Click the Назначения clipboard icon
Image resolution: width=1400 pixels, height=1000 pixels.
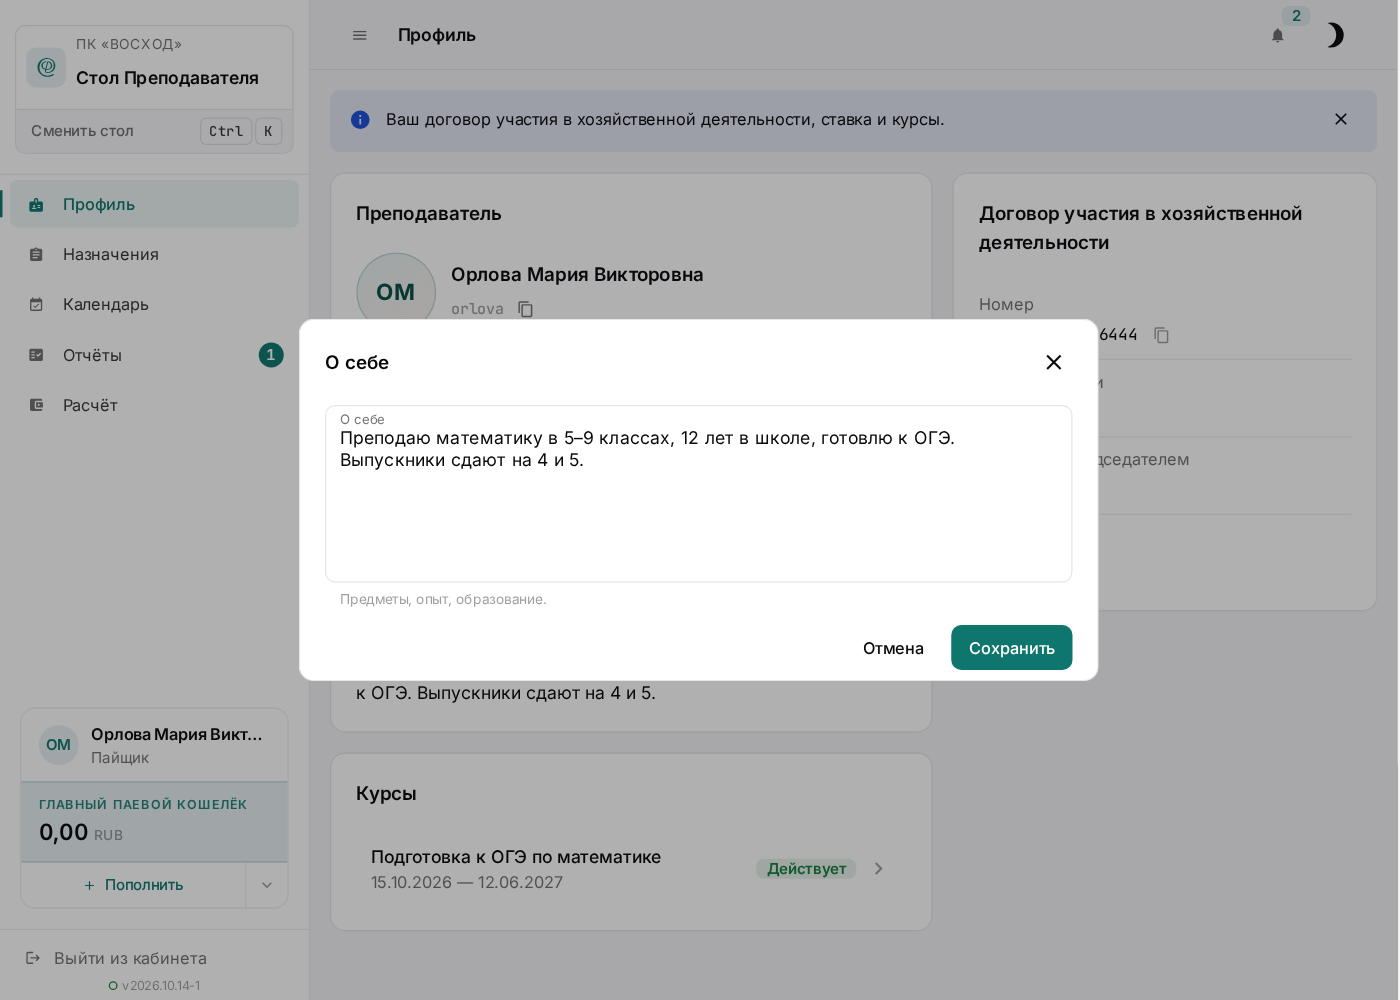(36, 255)
